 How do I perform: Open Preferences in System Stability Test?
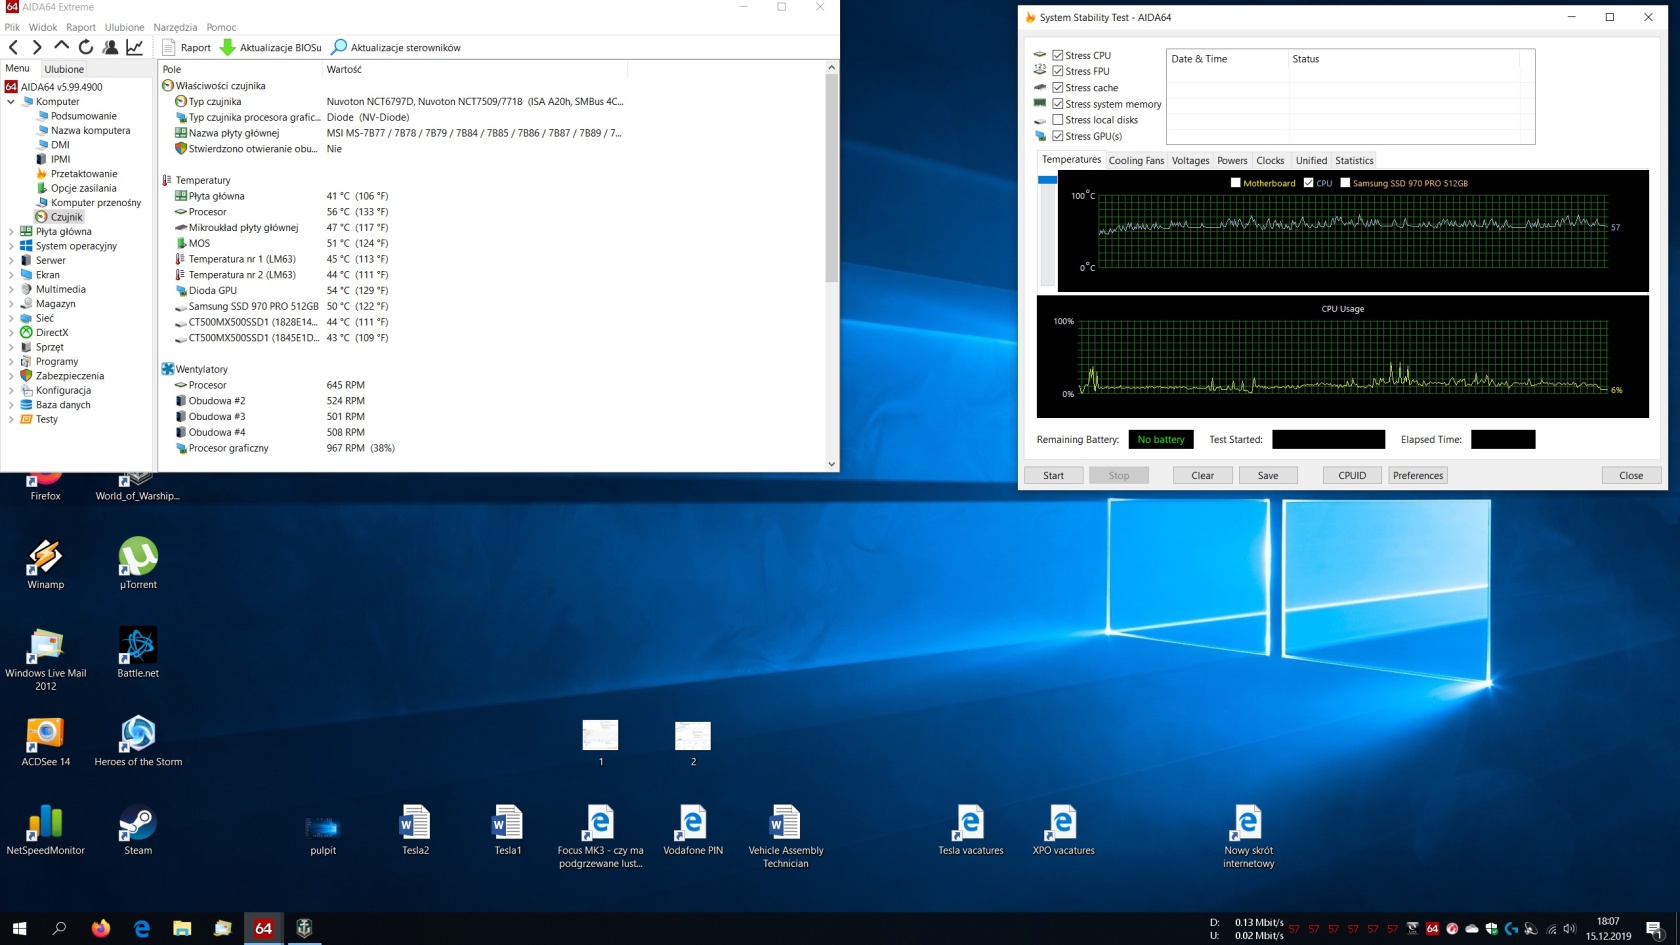tap(1417, 476)
